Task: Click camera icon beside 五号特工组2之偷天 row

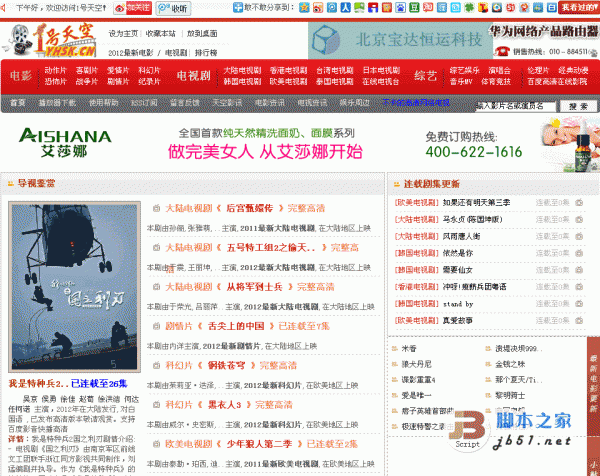Action: (x=156, y=248)
